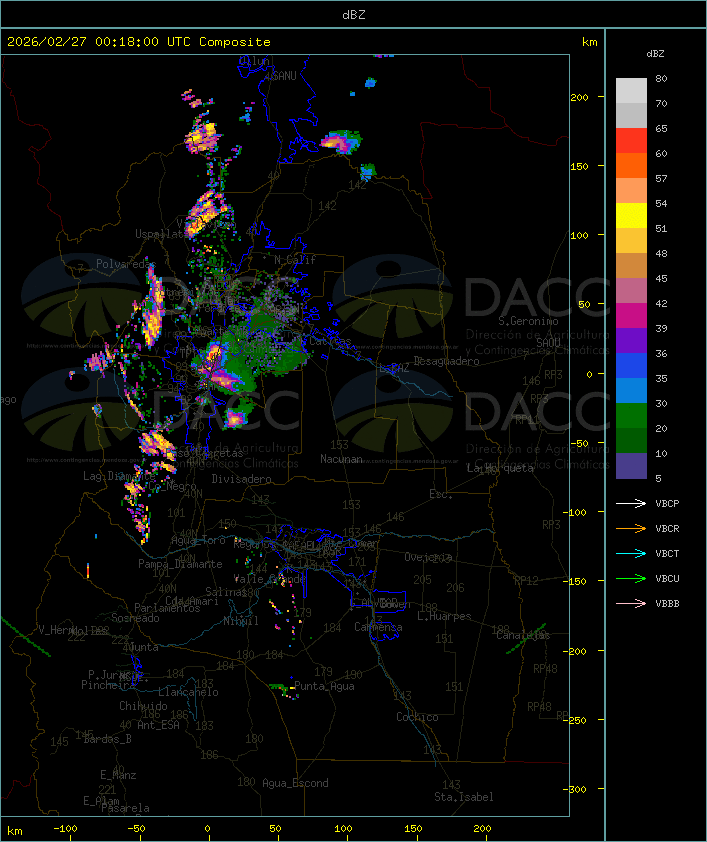
Task: Click the Agua_Escond place label
Action: click(295, 783)
